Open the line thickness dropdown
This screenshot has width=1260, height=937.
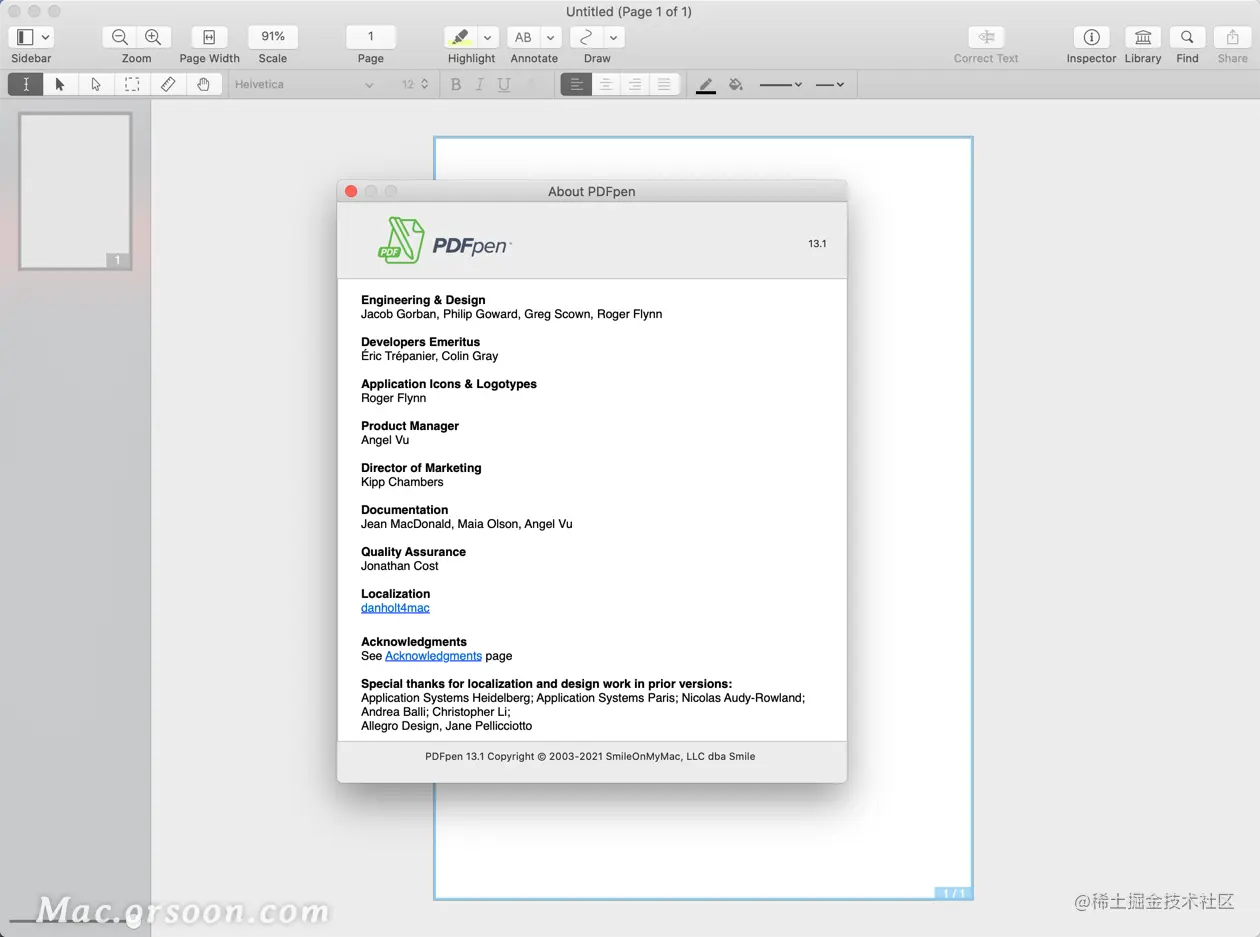pyautogui.click(x=781, y=85)
